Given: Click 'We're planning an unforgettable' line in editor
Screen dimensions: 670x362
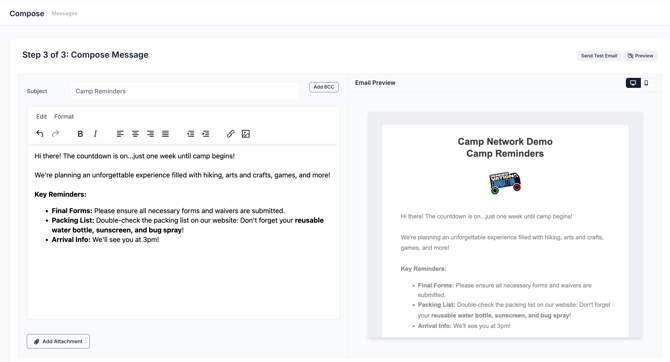Looking at the screenshot, I should (x=182, y=175).
